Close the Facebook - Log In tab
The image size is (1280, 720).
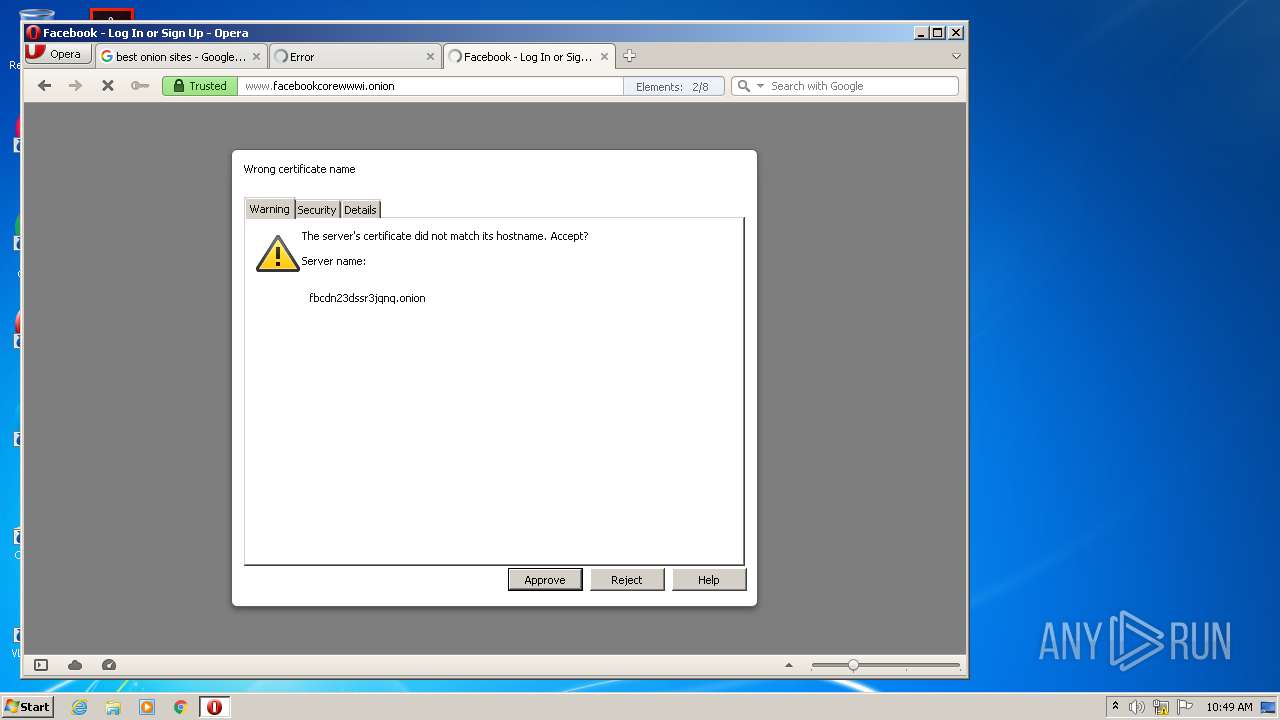(604, 57)
